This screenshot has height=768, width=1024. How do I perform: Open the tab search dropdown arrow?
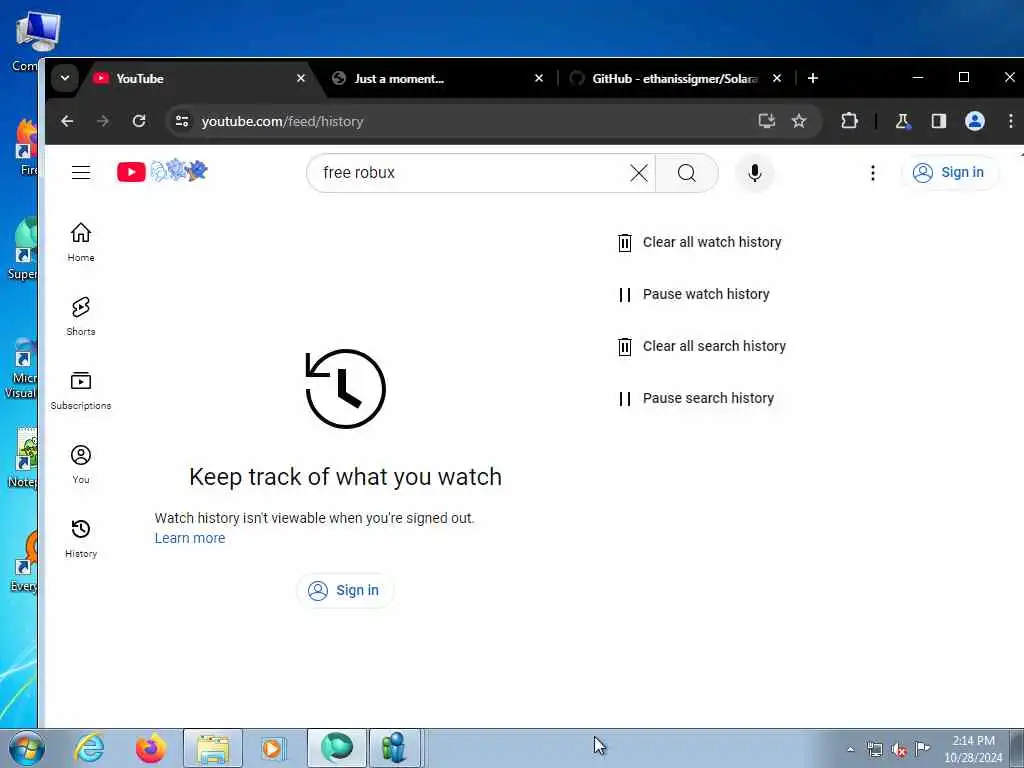pos(65,78)
